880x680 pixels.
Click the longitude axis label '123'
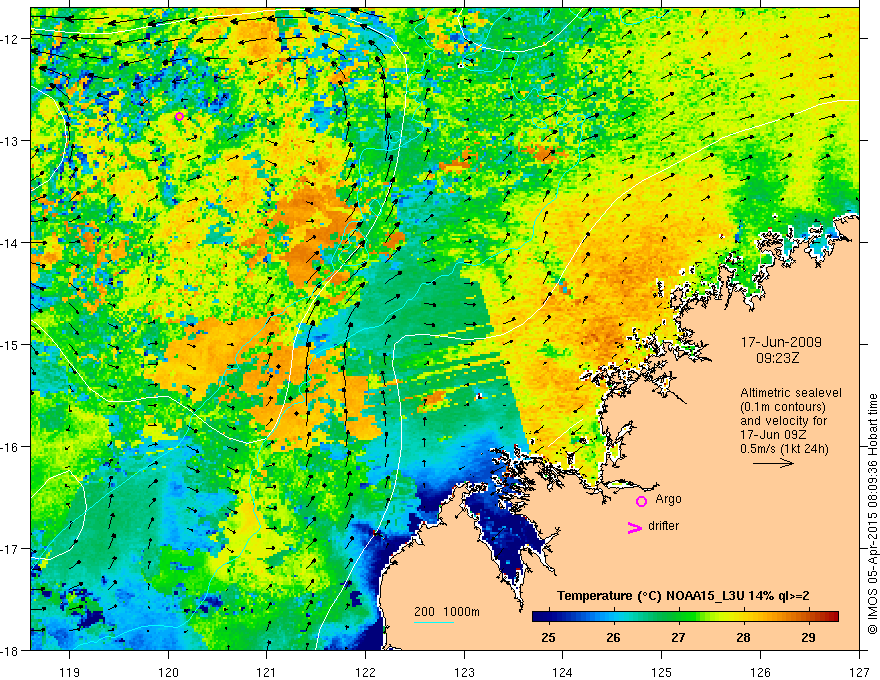pos(464,672)
